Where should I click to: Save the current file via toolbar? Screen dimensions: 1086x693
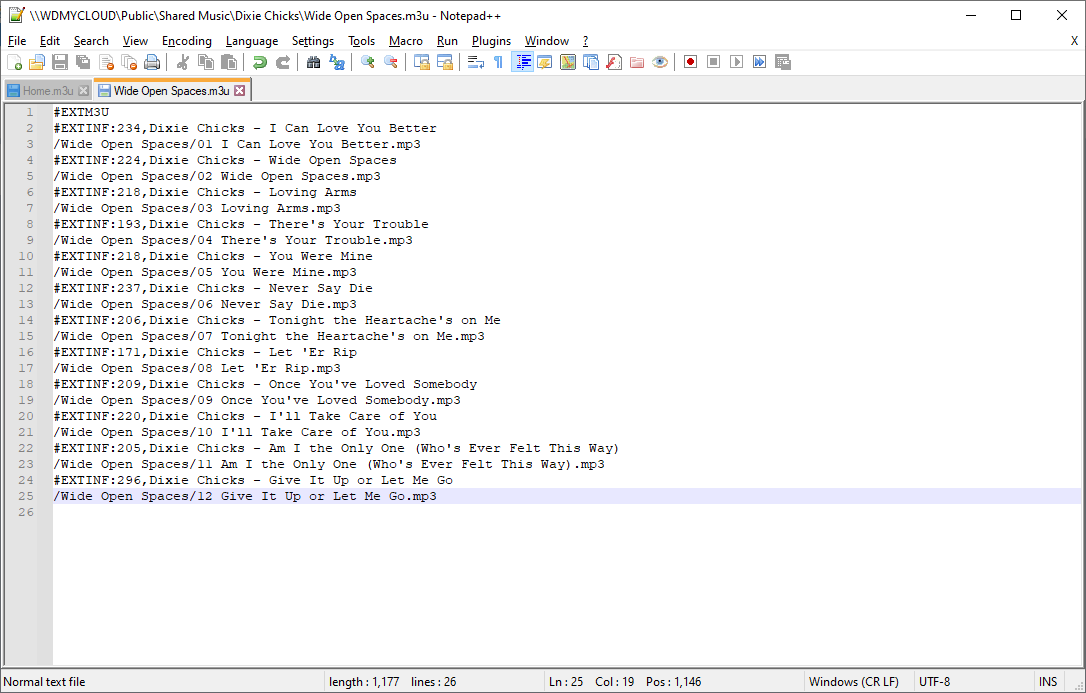click(x=60, y=62)
